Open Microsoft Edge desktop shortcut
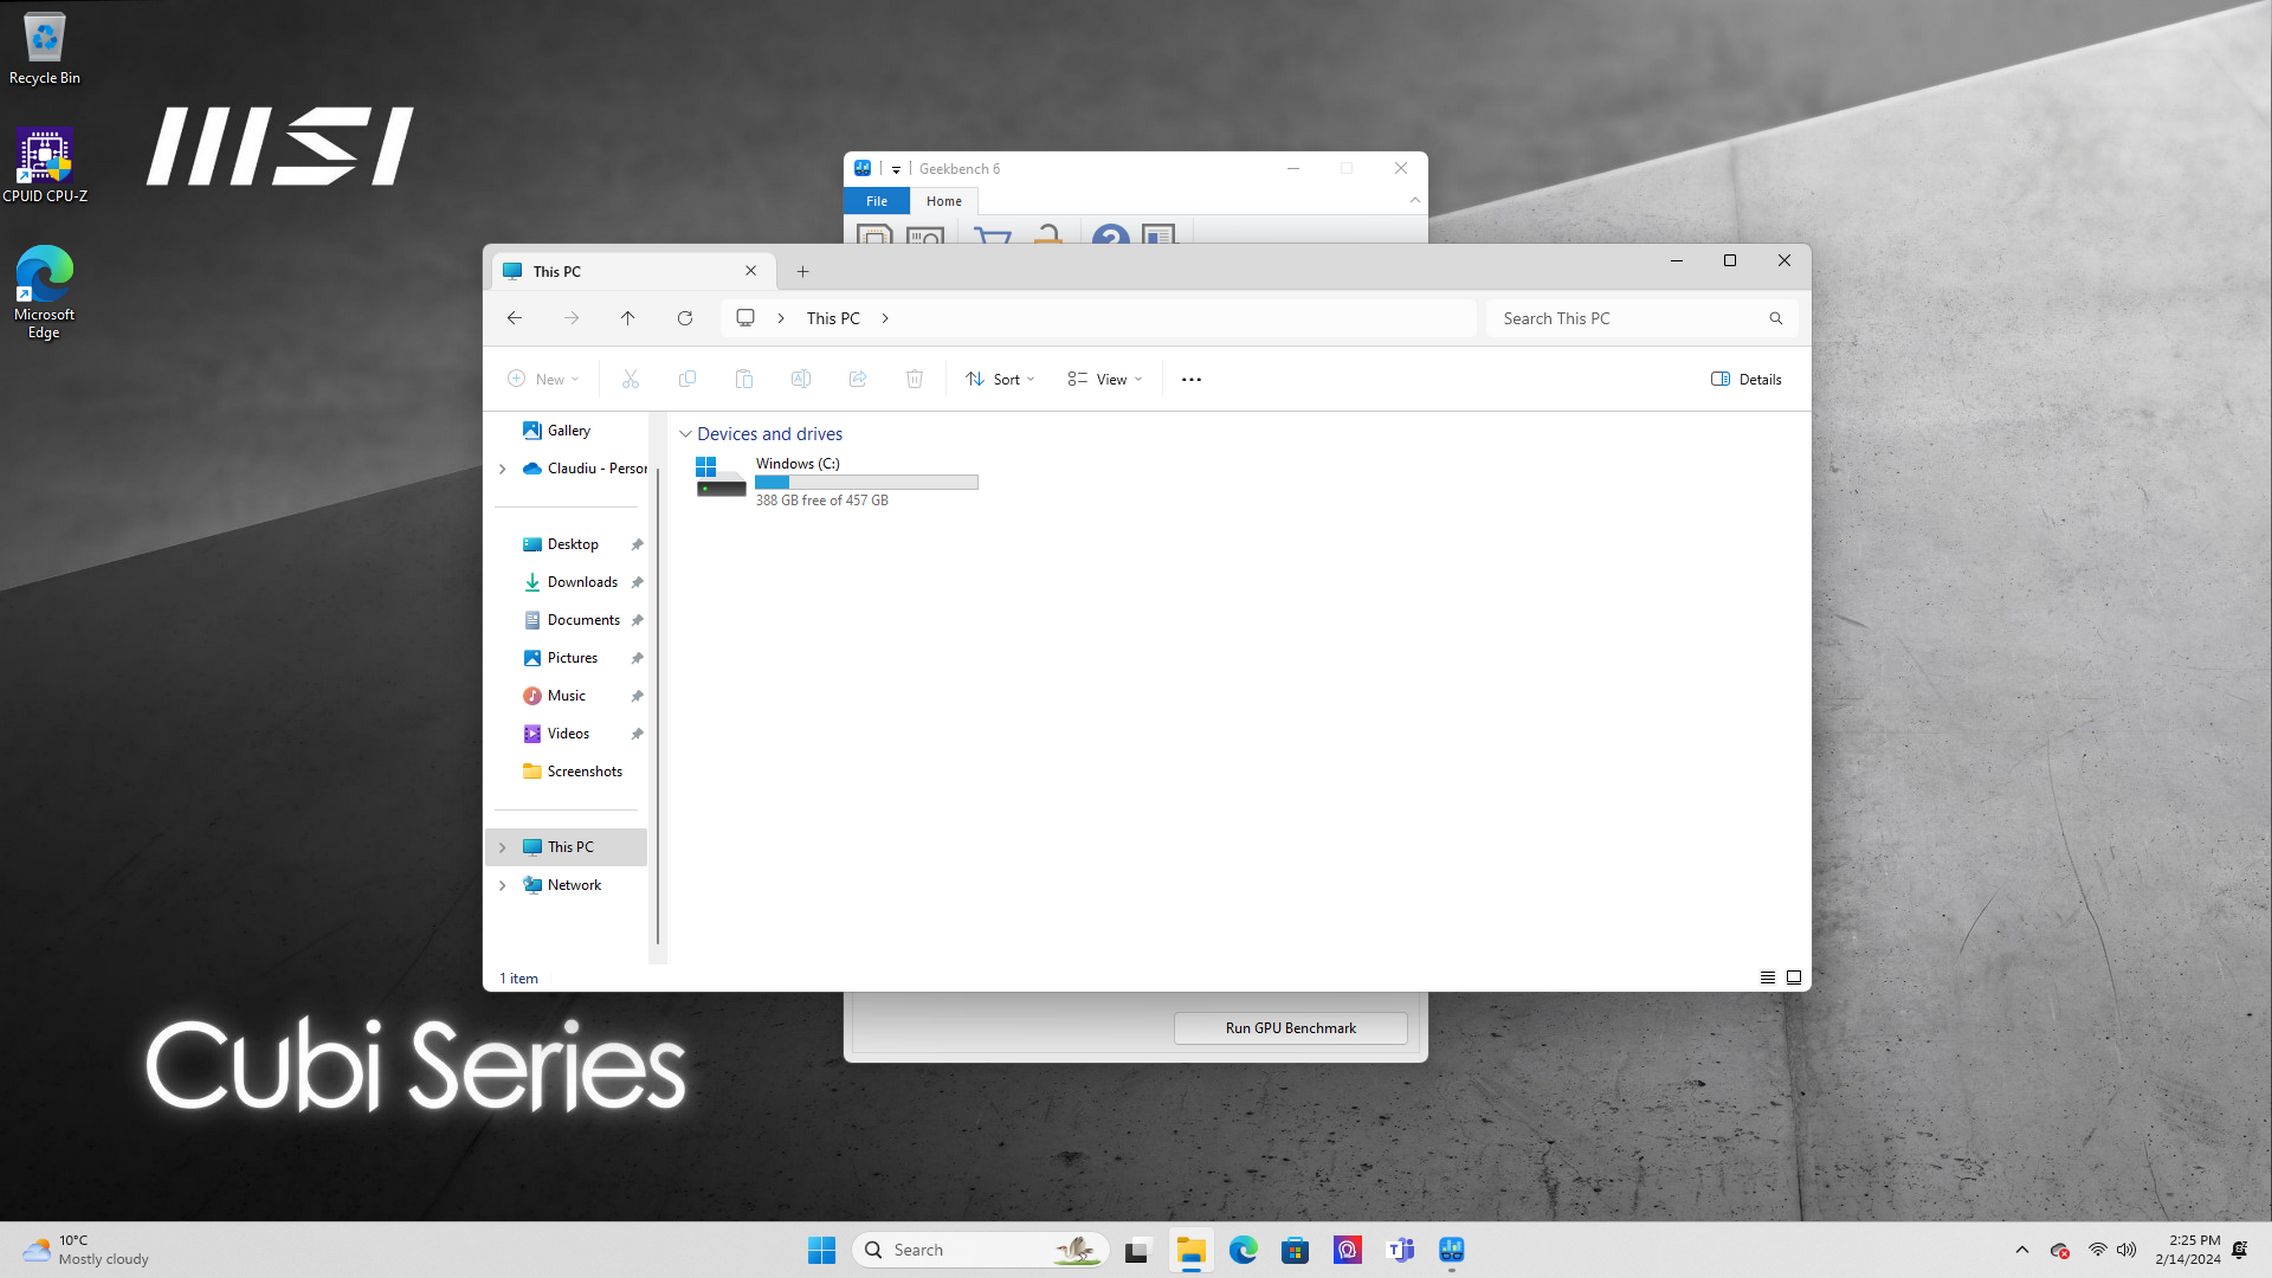 [44, 292]
